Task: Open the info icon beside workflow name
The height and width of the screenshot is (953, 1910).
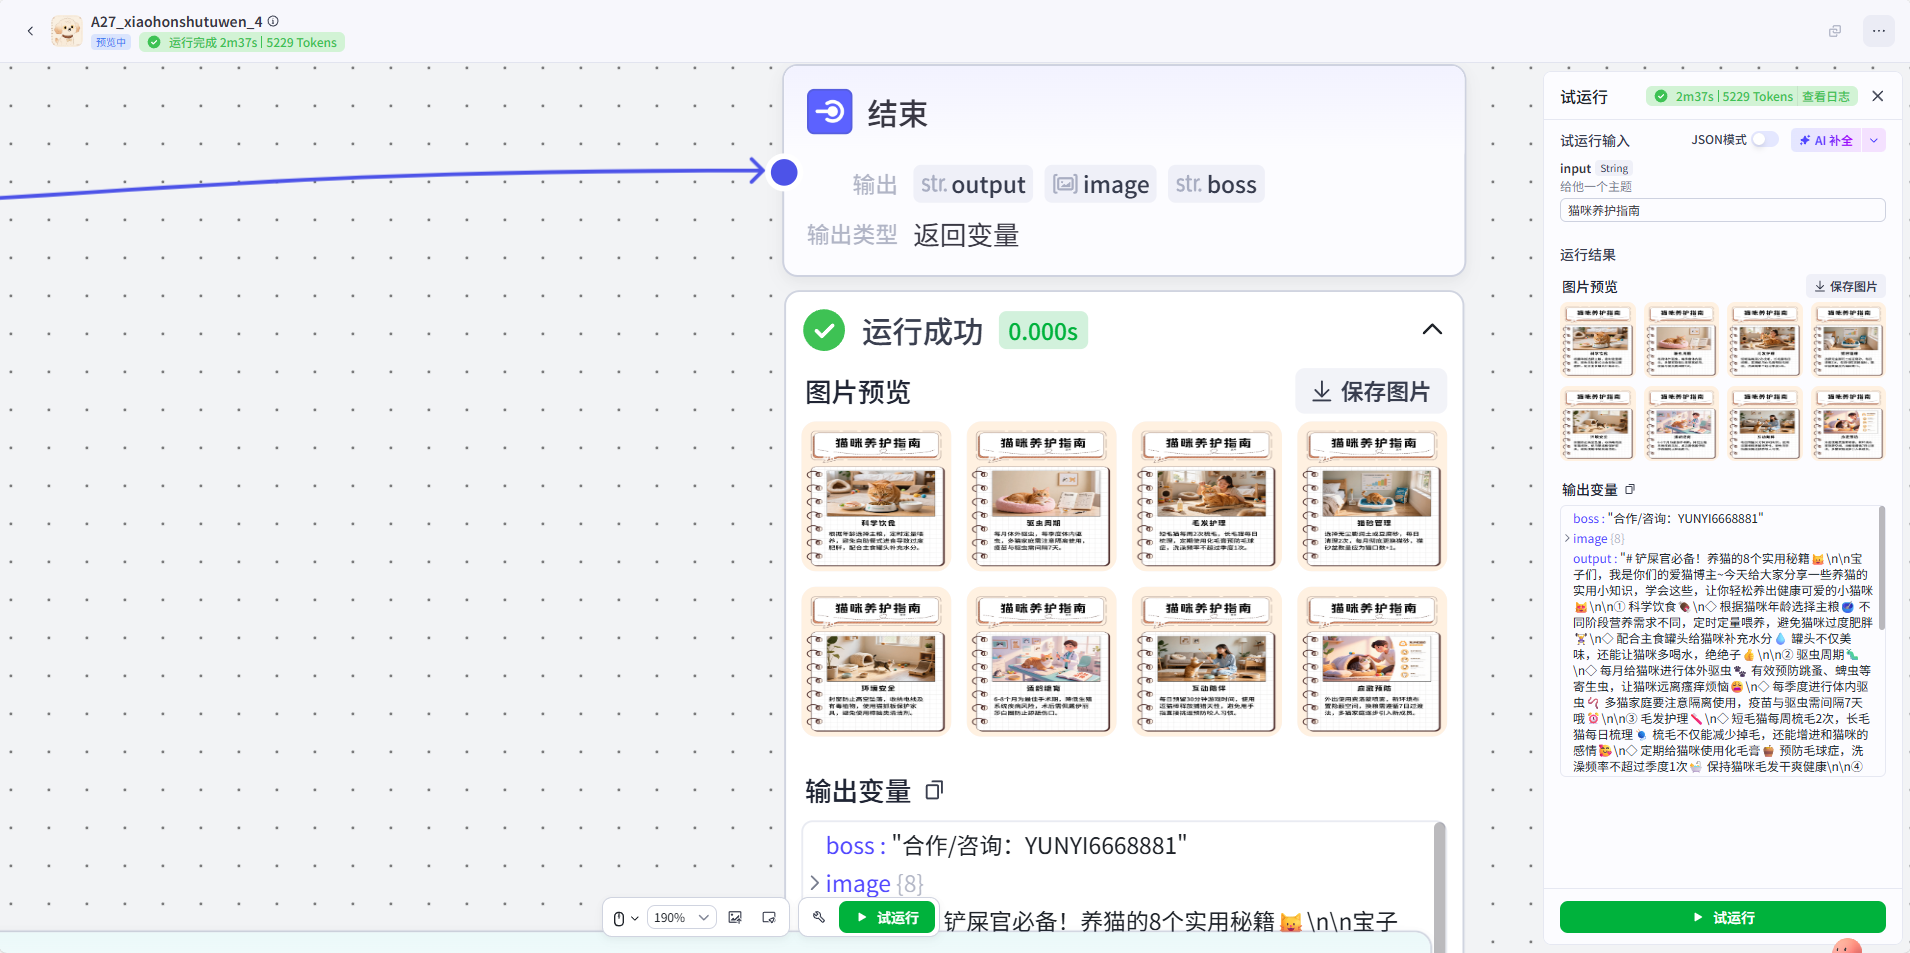Action: click(x=273, y=21)
